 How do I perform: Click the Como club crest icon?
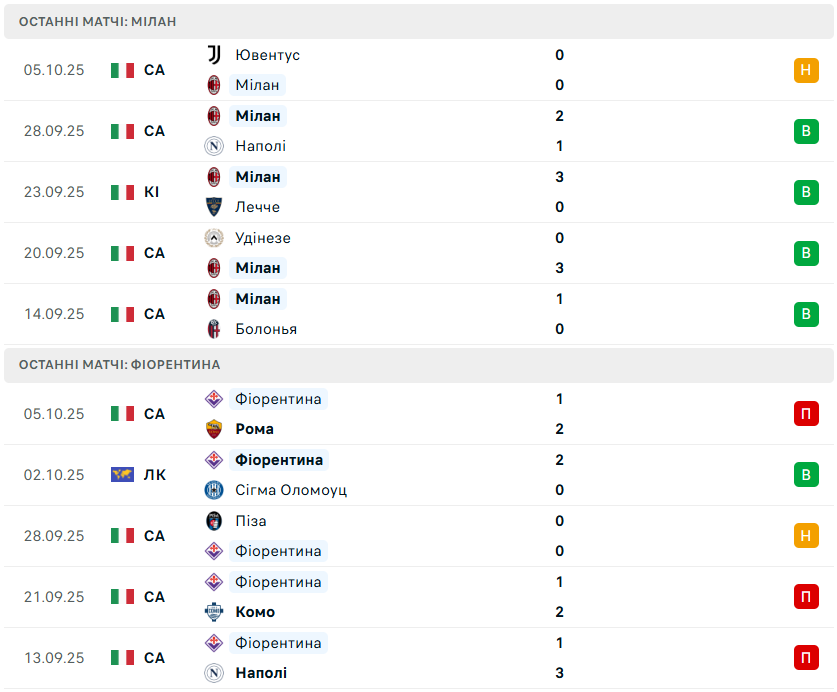click(213, 612)
